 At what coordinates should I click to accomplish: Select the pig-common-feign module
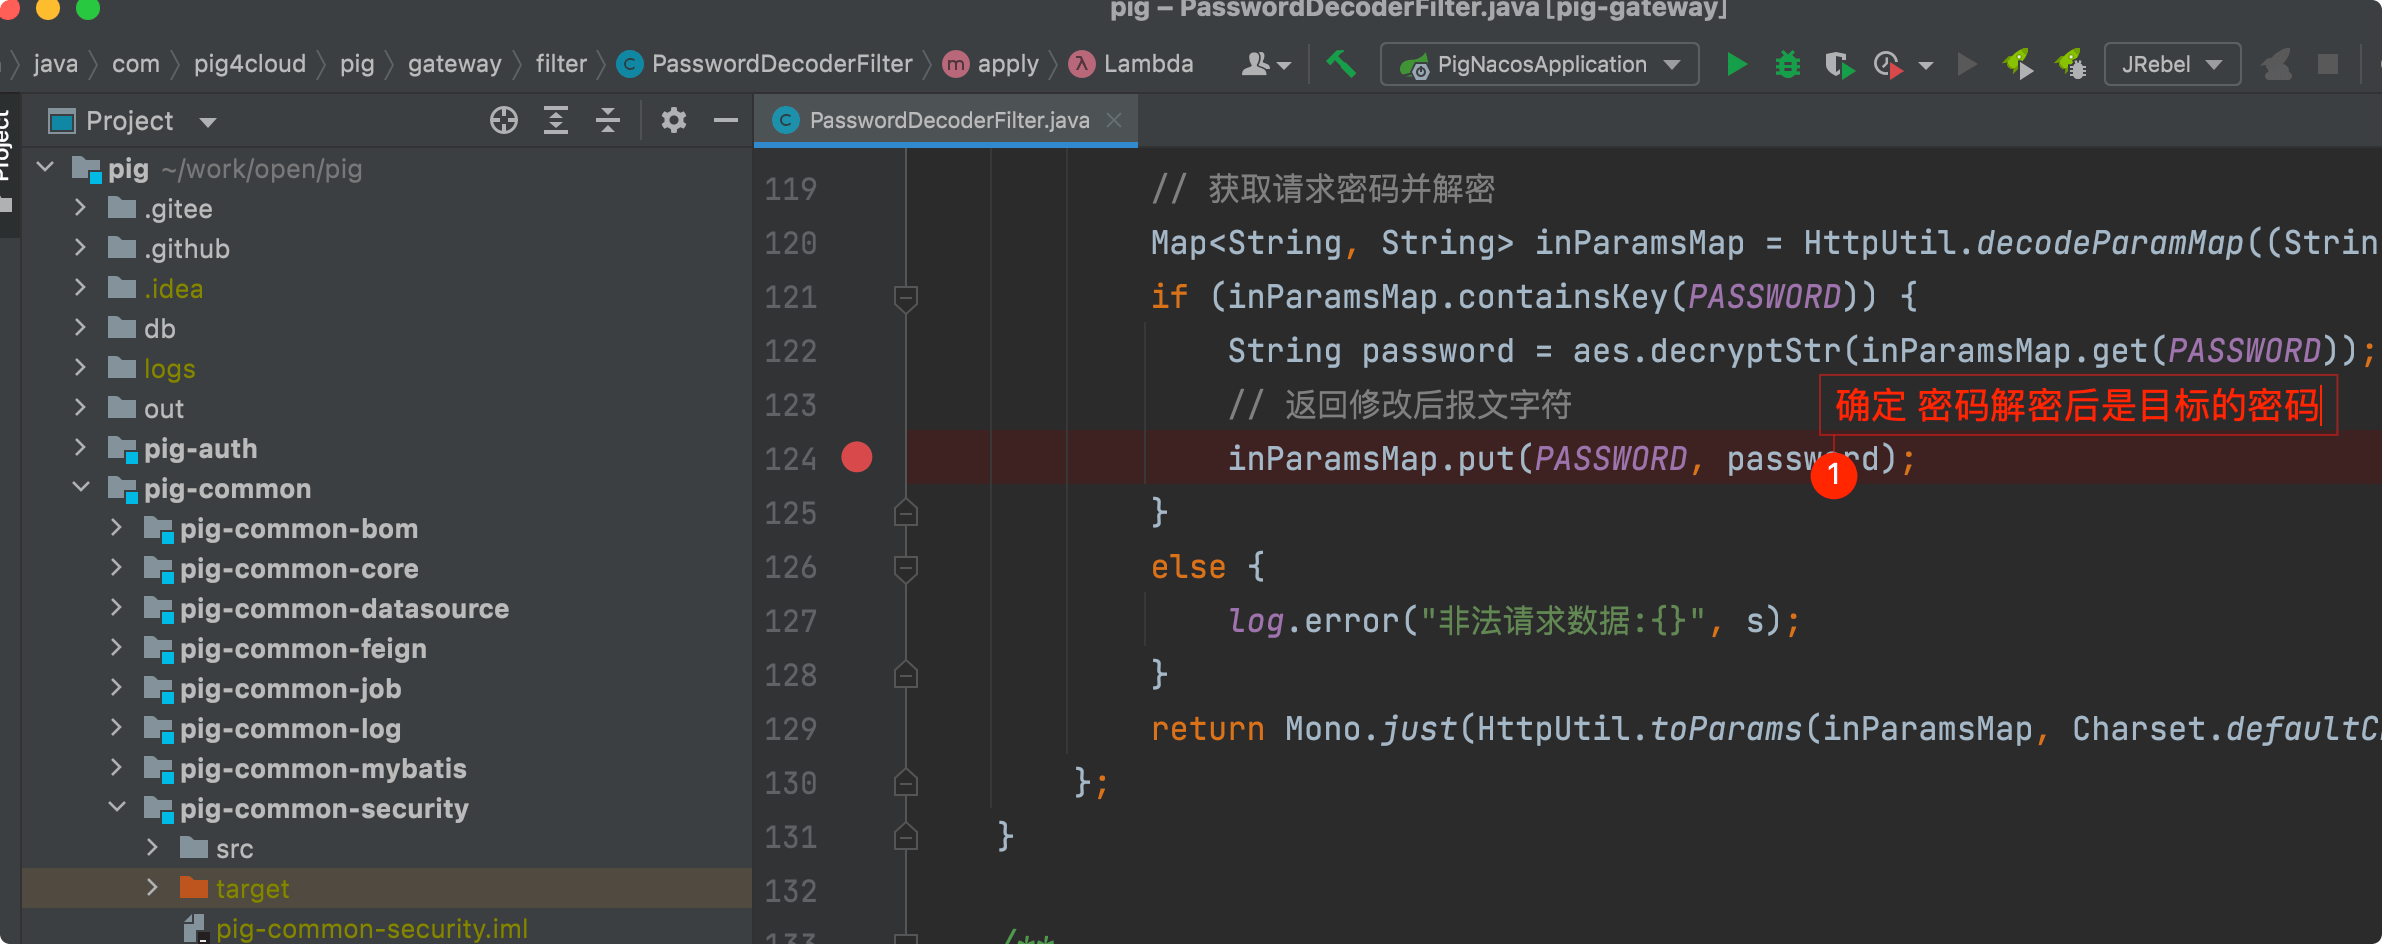[303, 649]
